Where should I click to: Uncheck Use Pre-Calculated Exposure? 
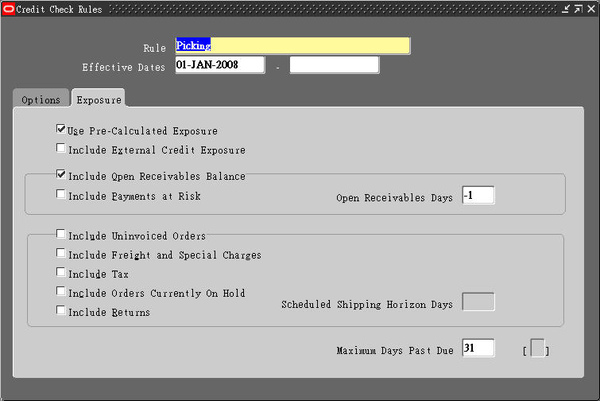pyautogui.click(x=60, y=129)
